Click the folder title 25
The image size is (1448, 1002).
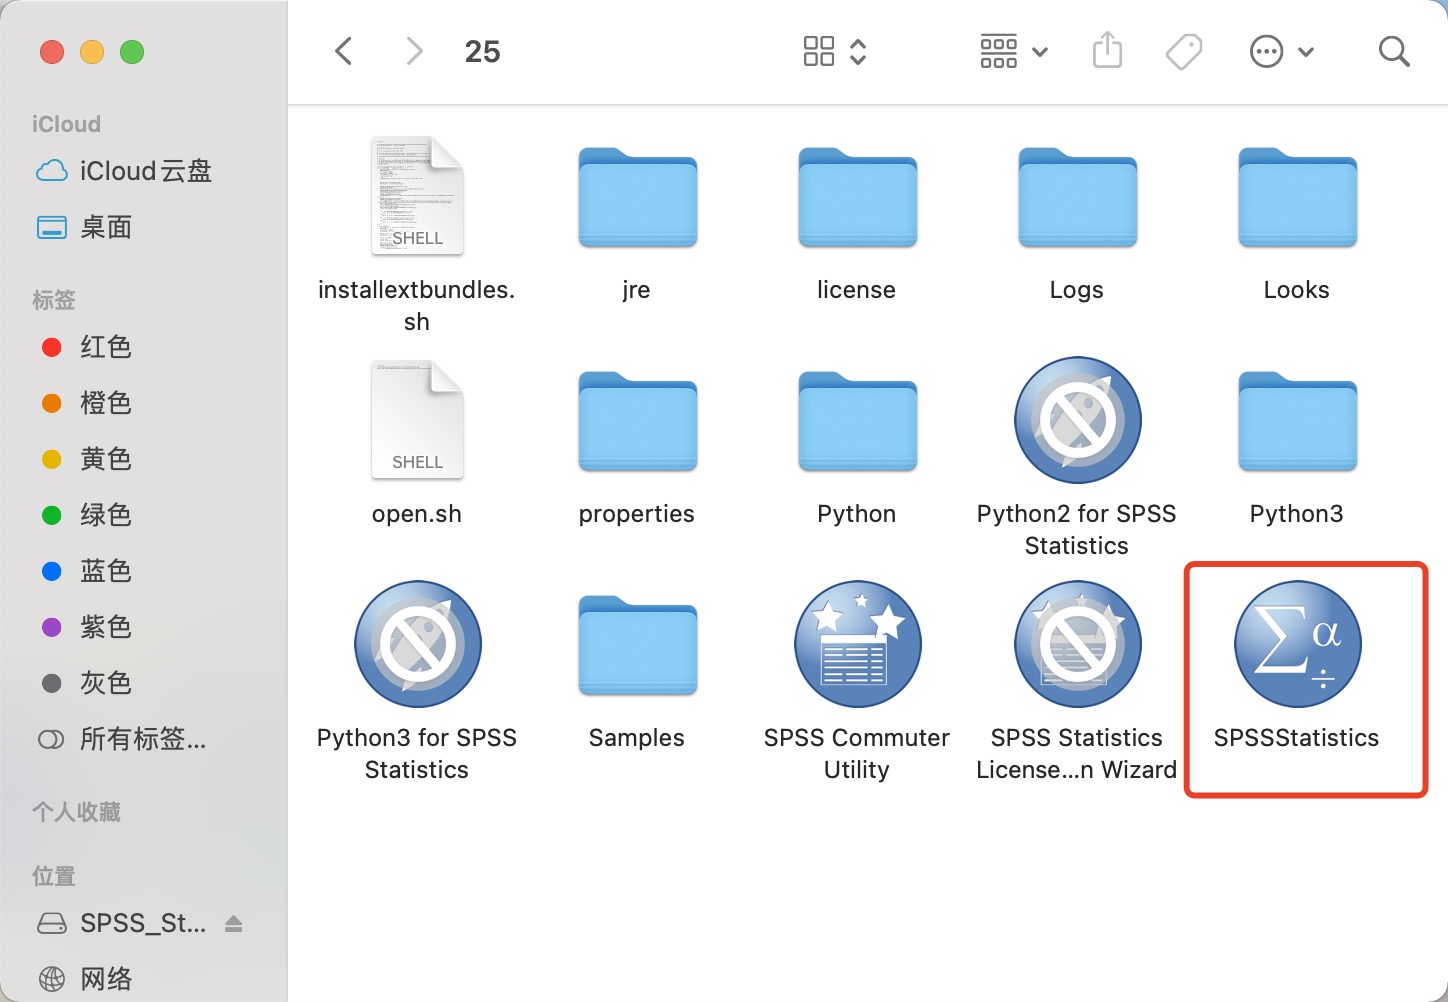pos(483,51)
